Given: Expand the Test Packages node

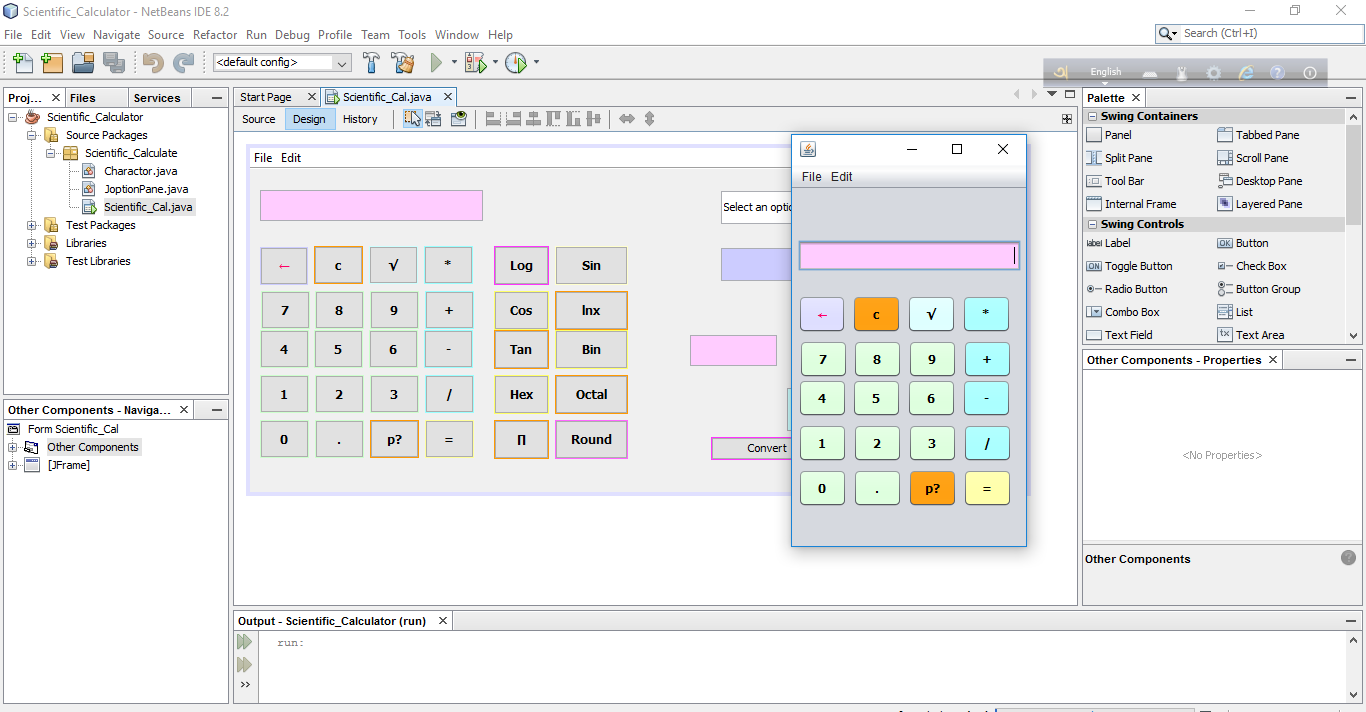Looking at the screenshot, I should pyautogui.click(x=31, y=225).
